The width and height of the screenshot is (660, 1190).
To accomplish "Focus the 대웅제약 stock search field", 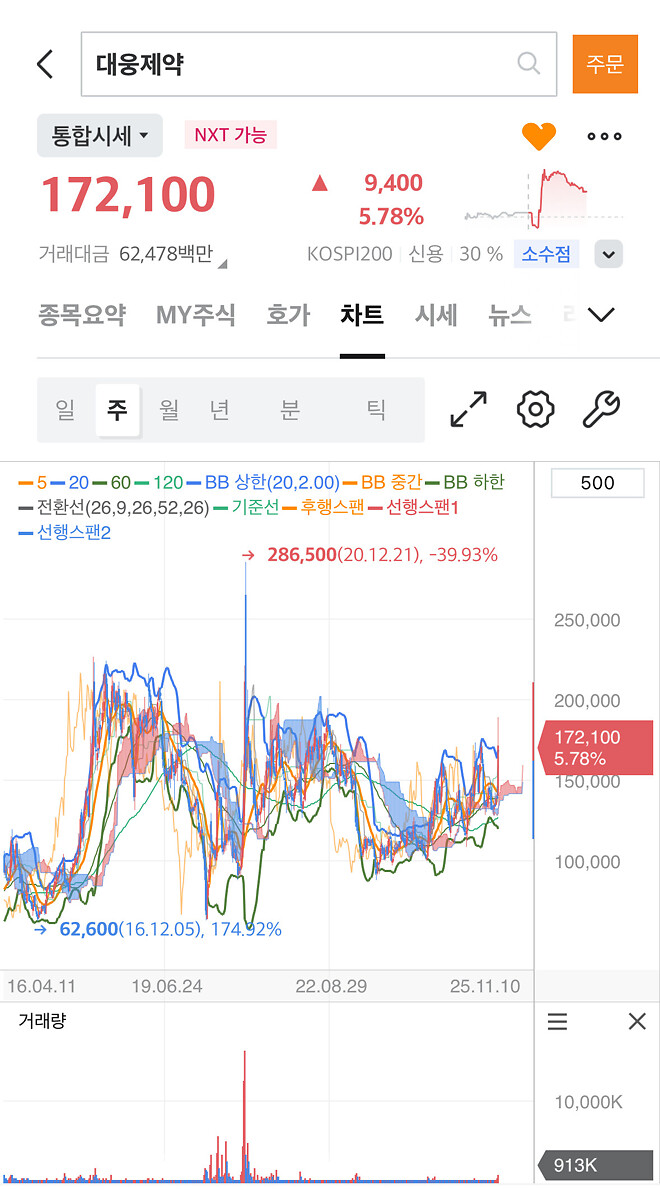I will click(x=319, y=64).
